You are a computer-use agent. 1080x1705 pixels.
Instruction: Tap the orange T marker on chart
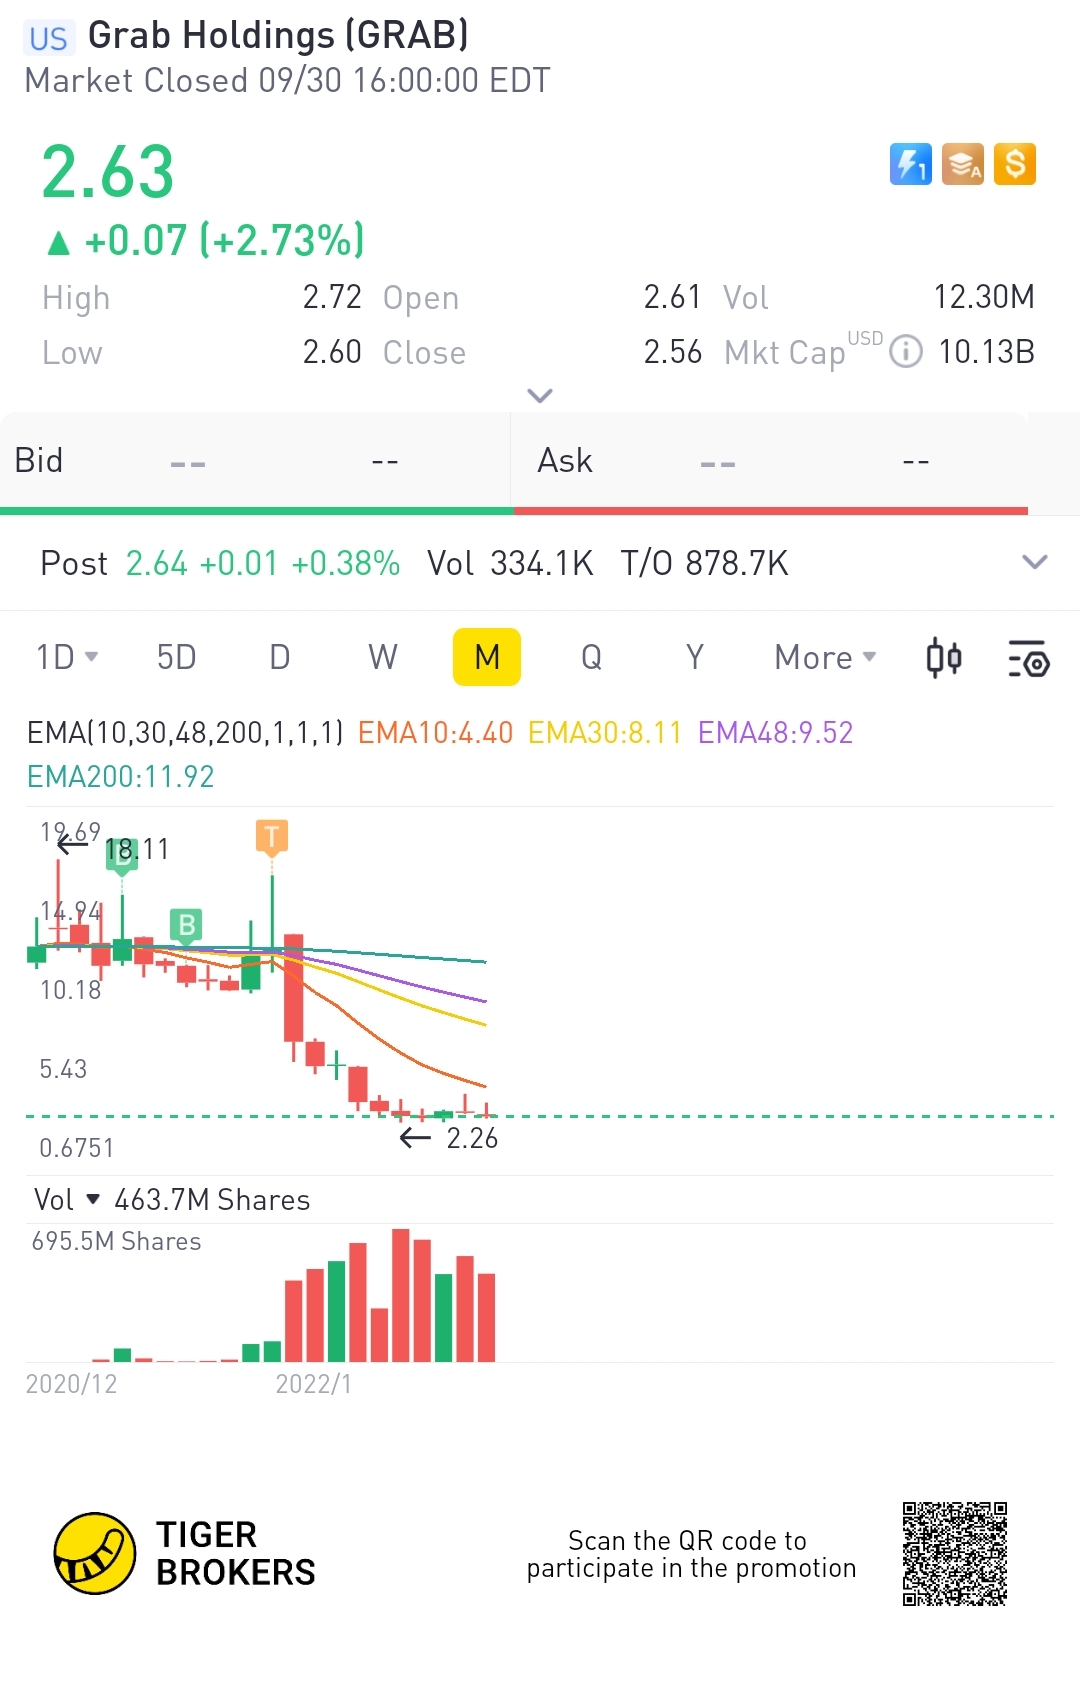[x=272, y=837]
